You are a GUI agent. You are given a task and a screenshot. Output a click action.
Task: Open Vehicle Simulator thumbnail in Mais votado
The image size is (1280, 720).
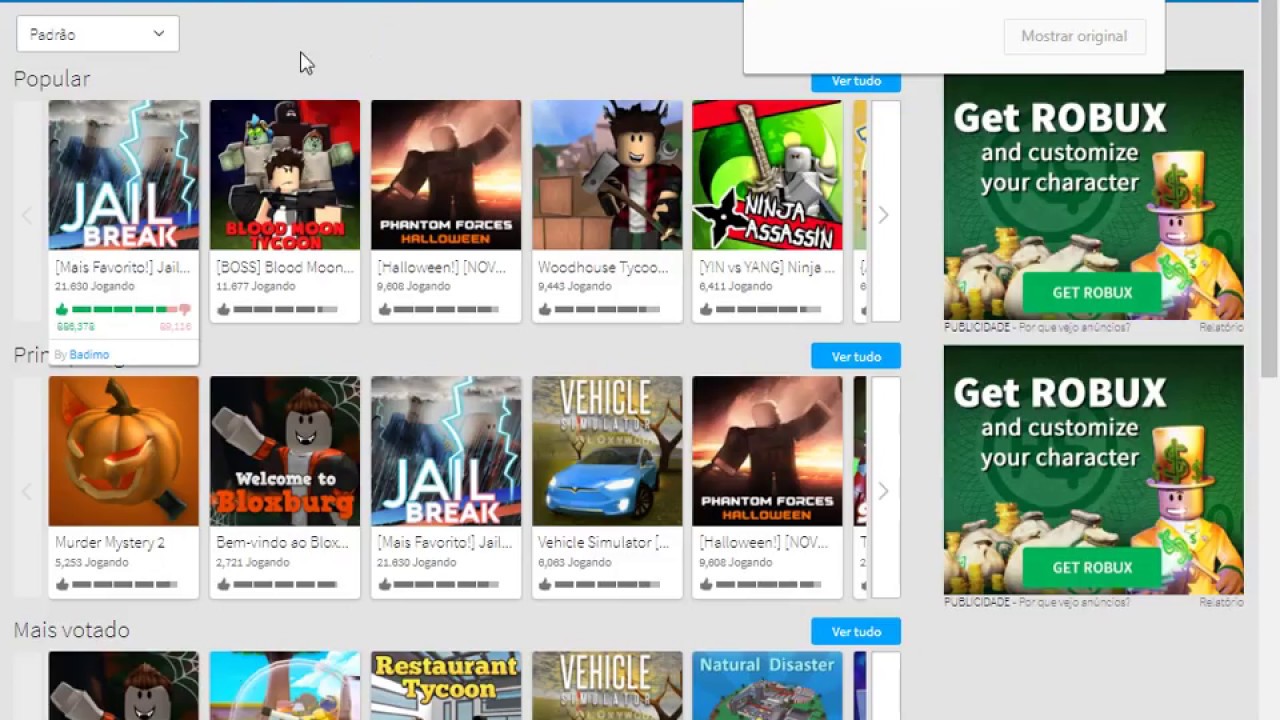coord(607,686)
